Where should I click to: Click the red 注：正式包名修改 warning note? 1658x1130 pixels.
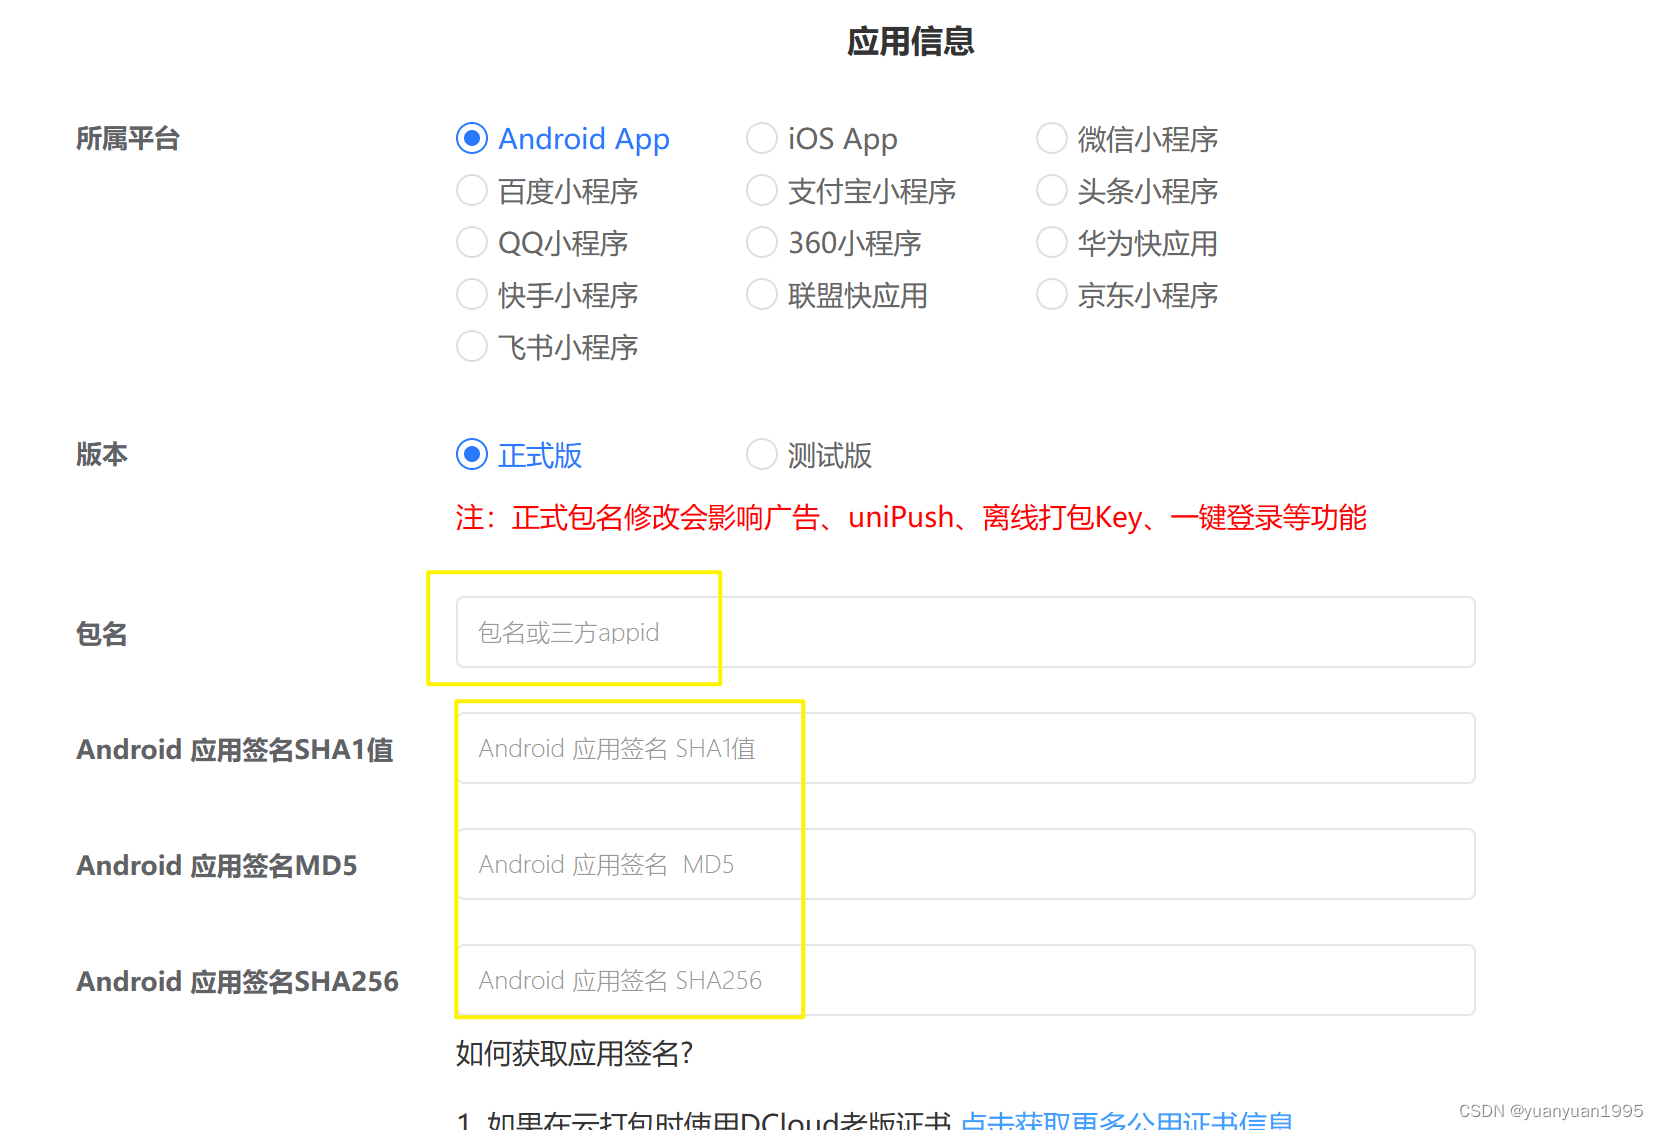[x=911, y=517]
